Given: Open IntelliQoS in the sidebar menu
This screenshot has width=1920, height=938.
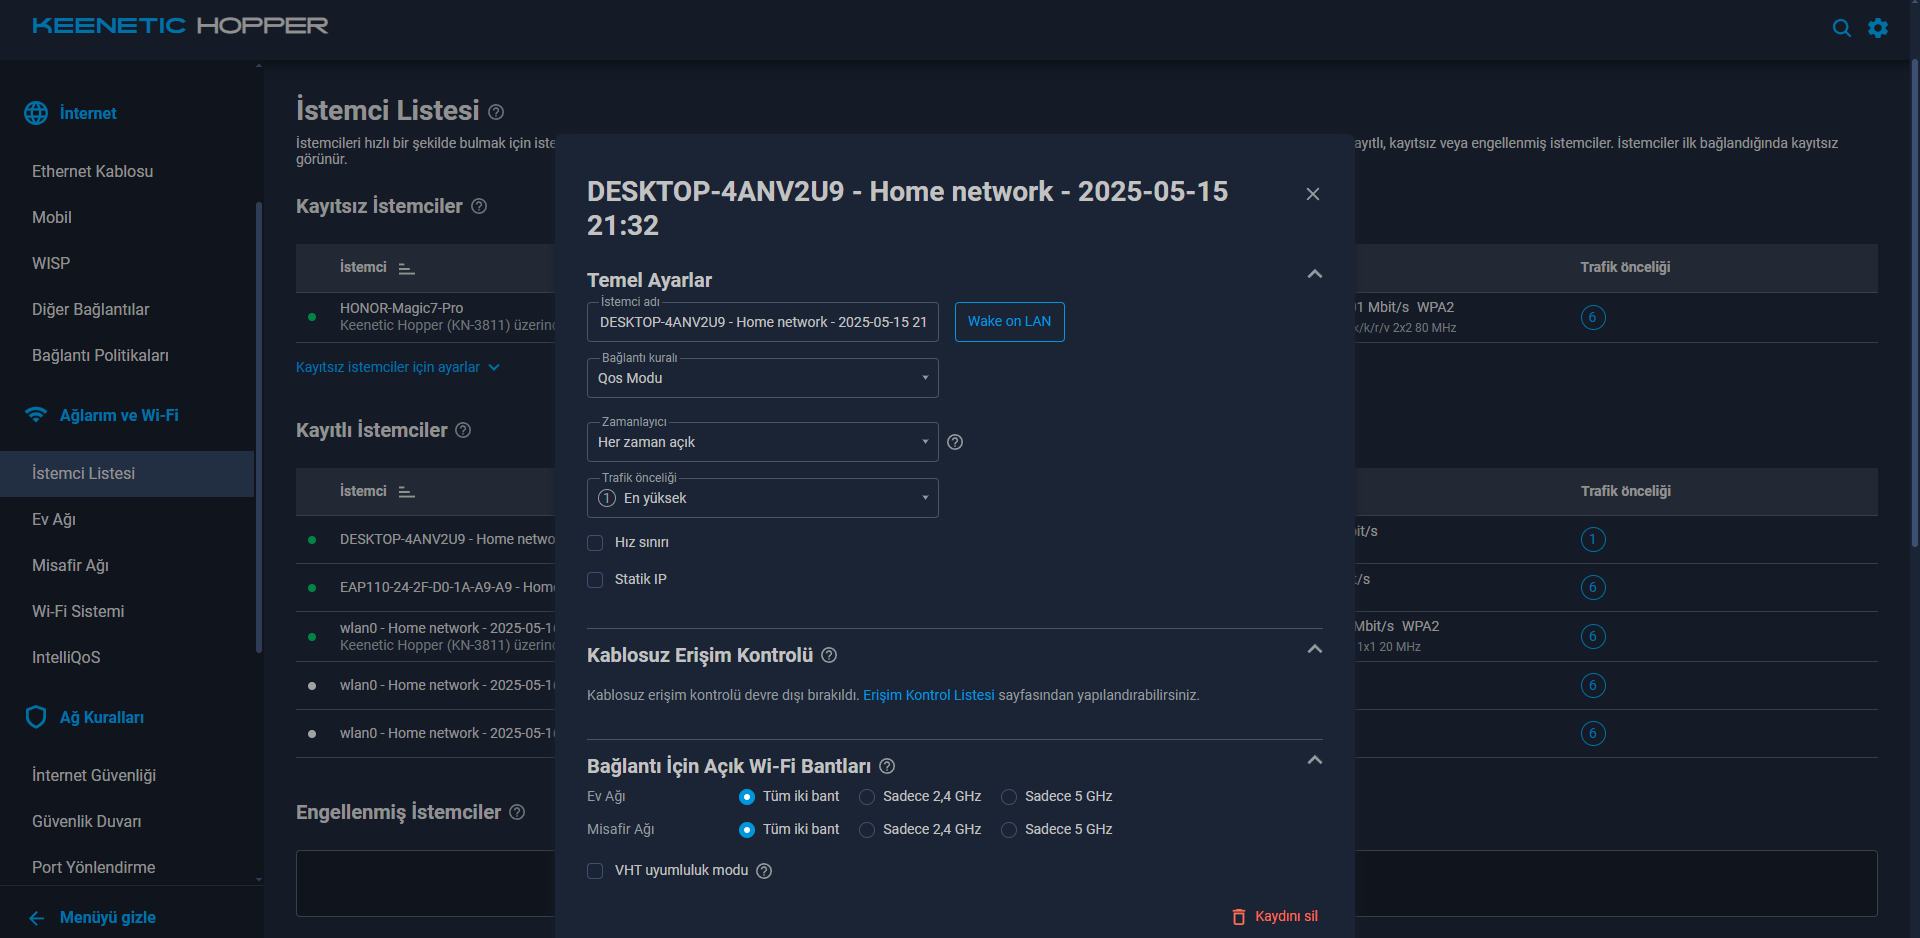Looking at the screenshot, I should [x=66, y=657].
